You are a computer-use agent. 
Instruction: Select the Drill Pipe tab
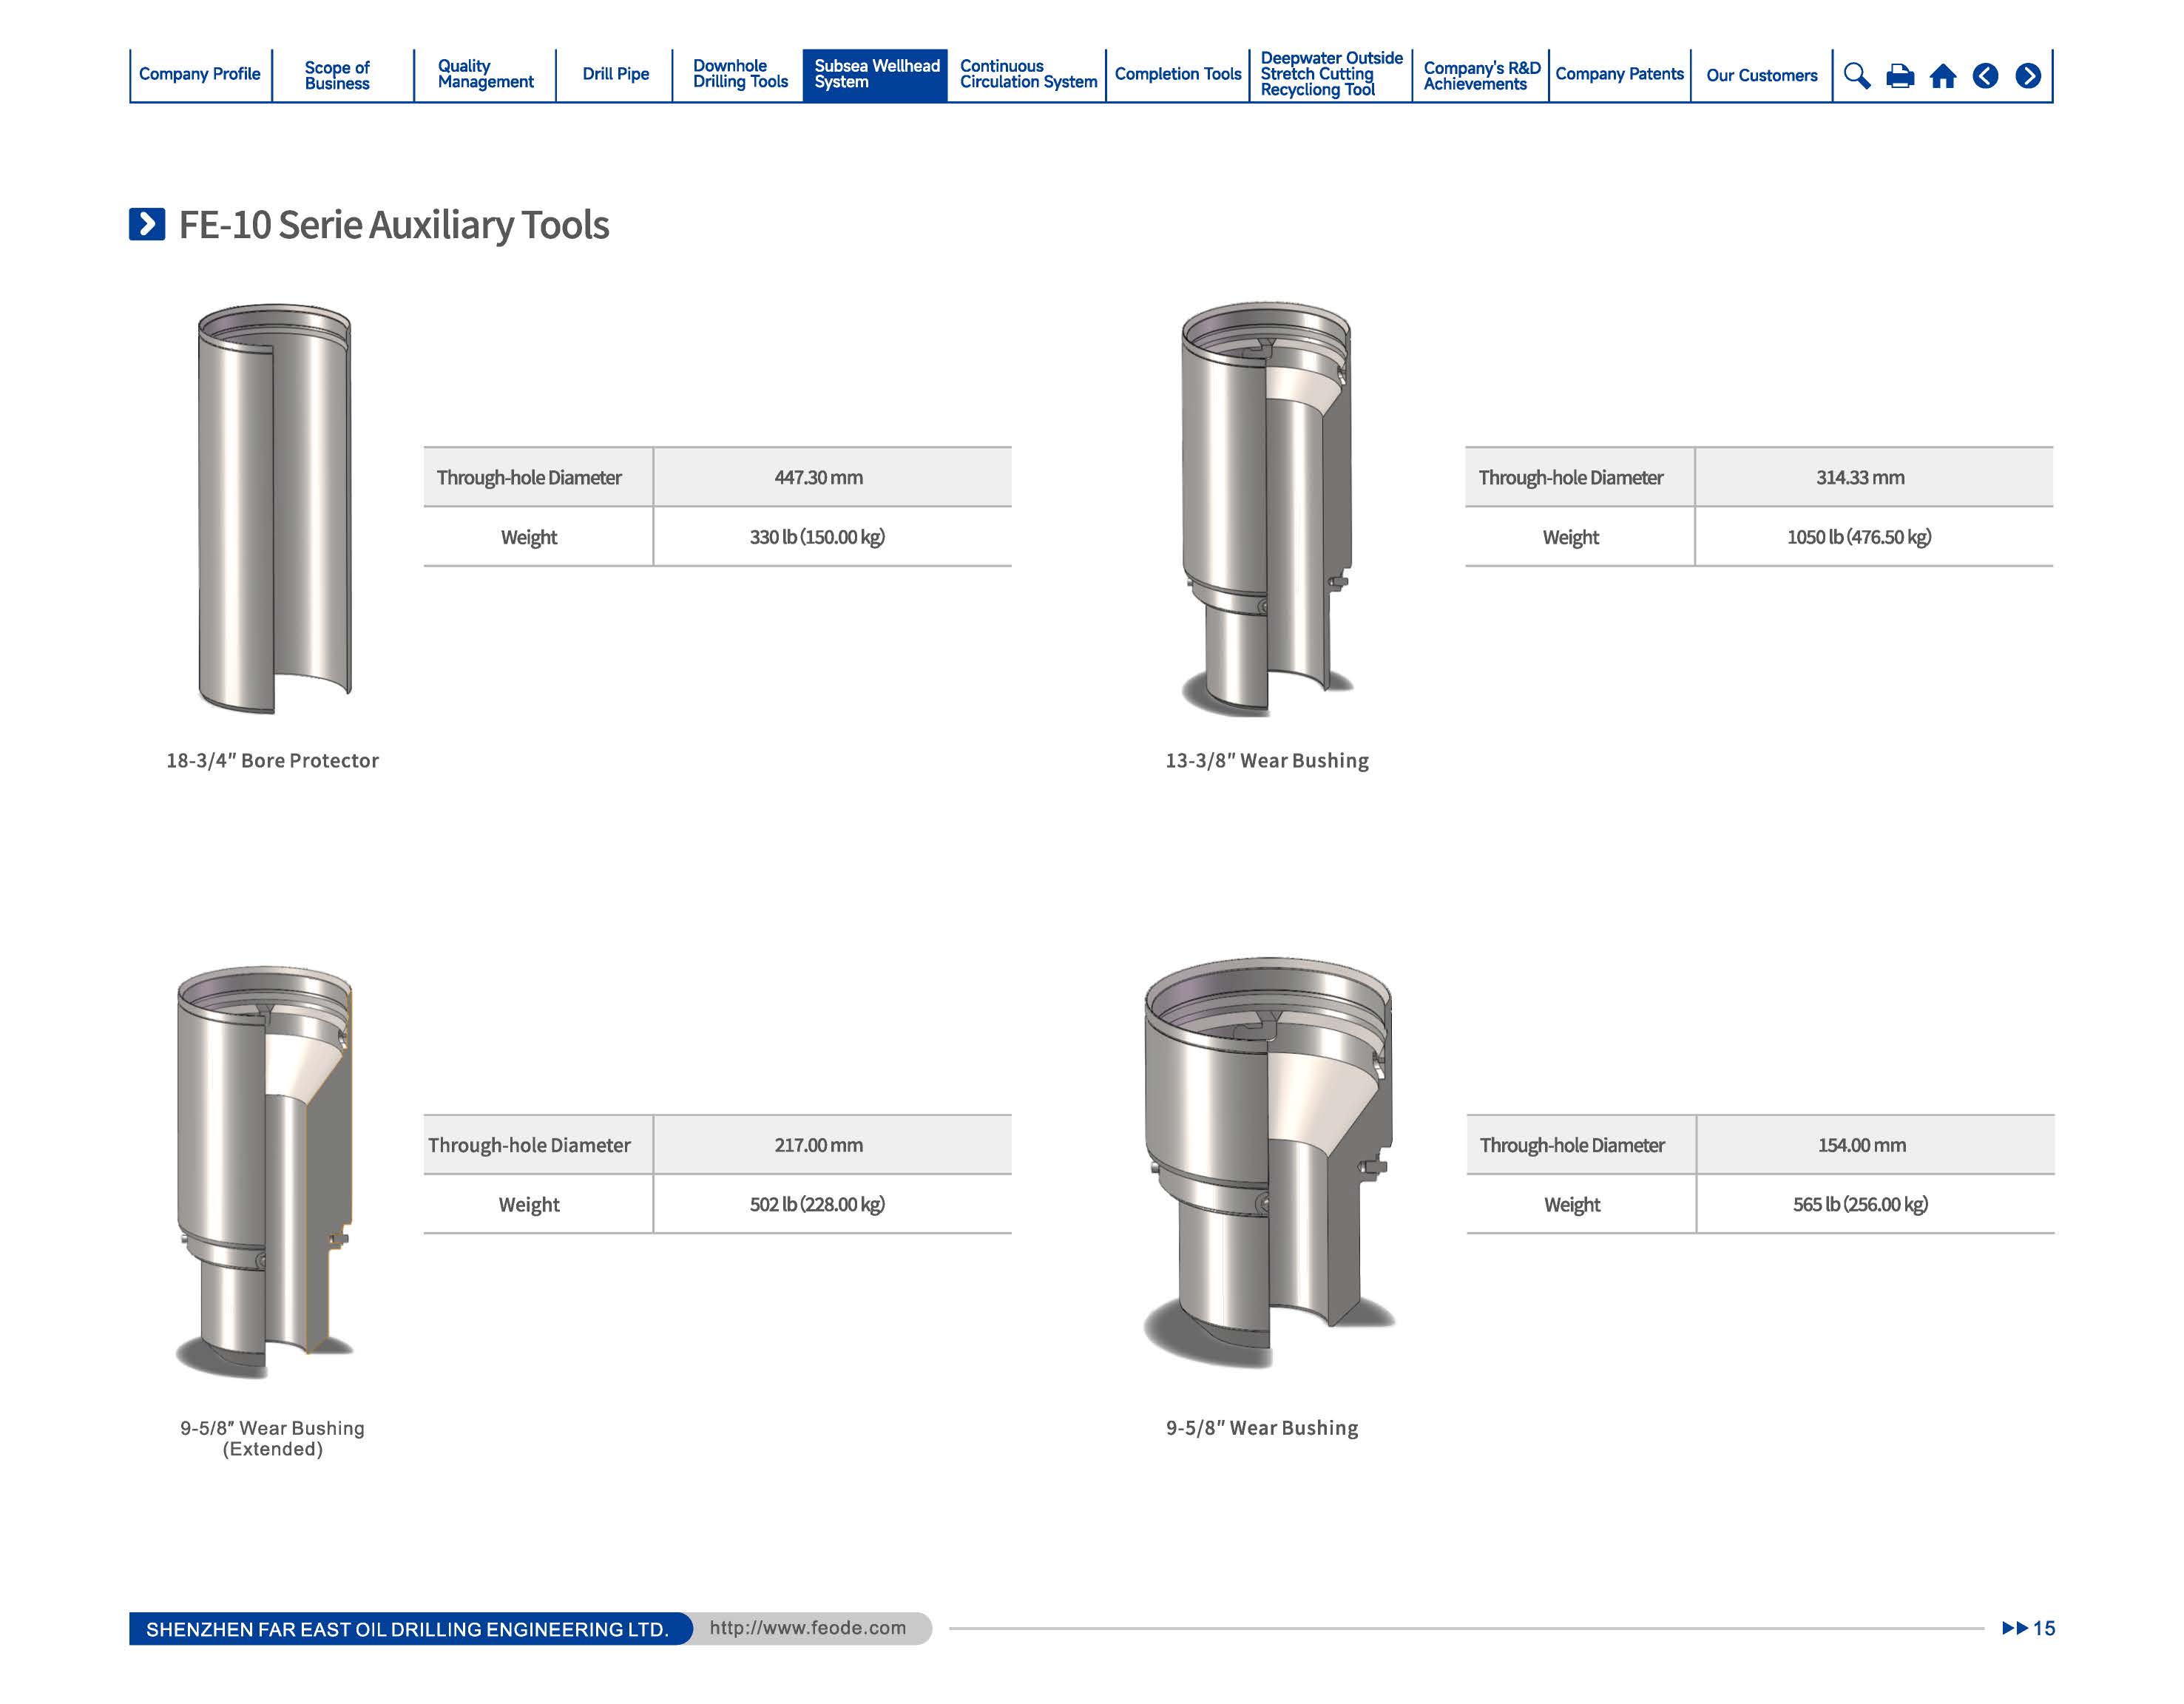615,74
